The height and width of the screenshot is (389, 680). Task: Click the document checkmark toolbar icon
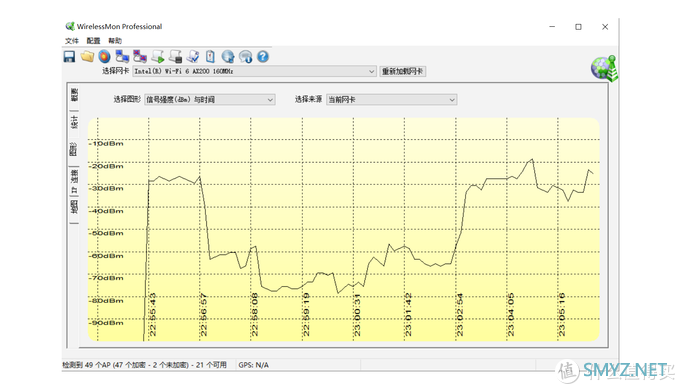click(x=193, y=57)
